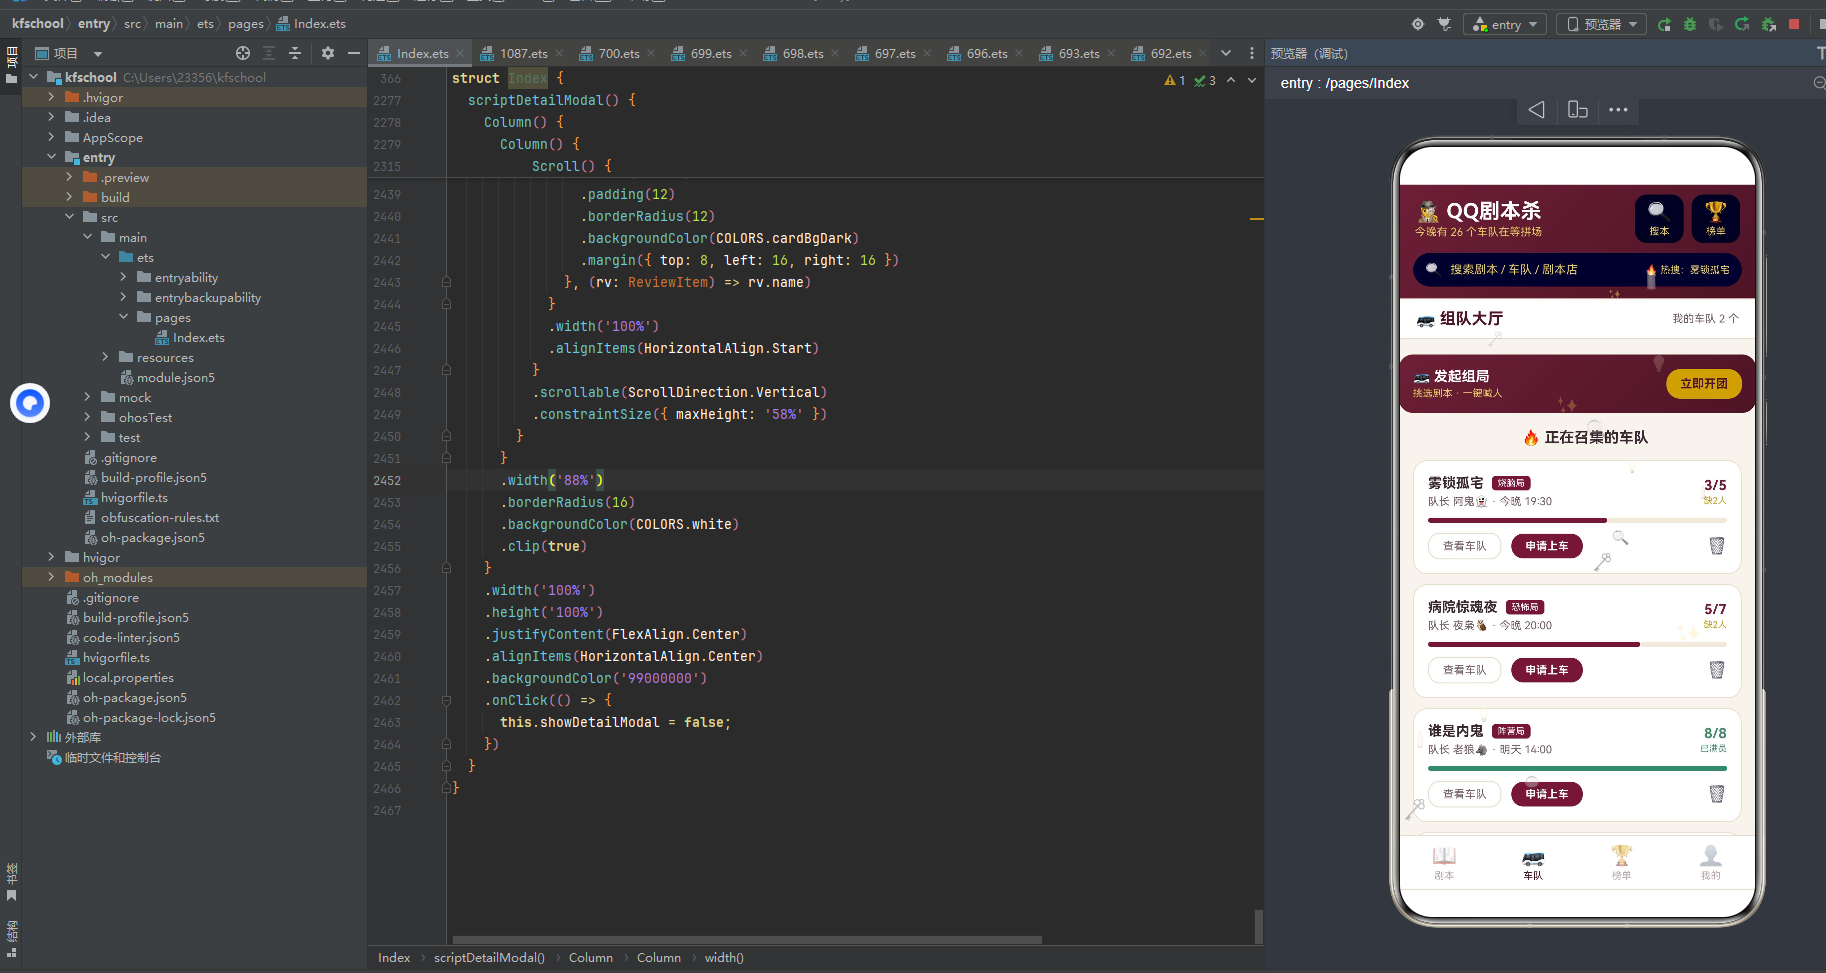Click the 搜索剧本 search field in preview
The image size is (1826, 973).
[1578, 269]
